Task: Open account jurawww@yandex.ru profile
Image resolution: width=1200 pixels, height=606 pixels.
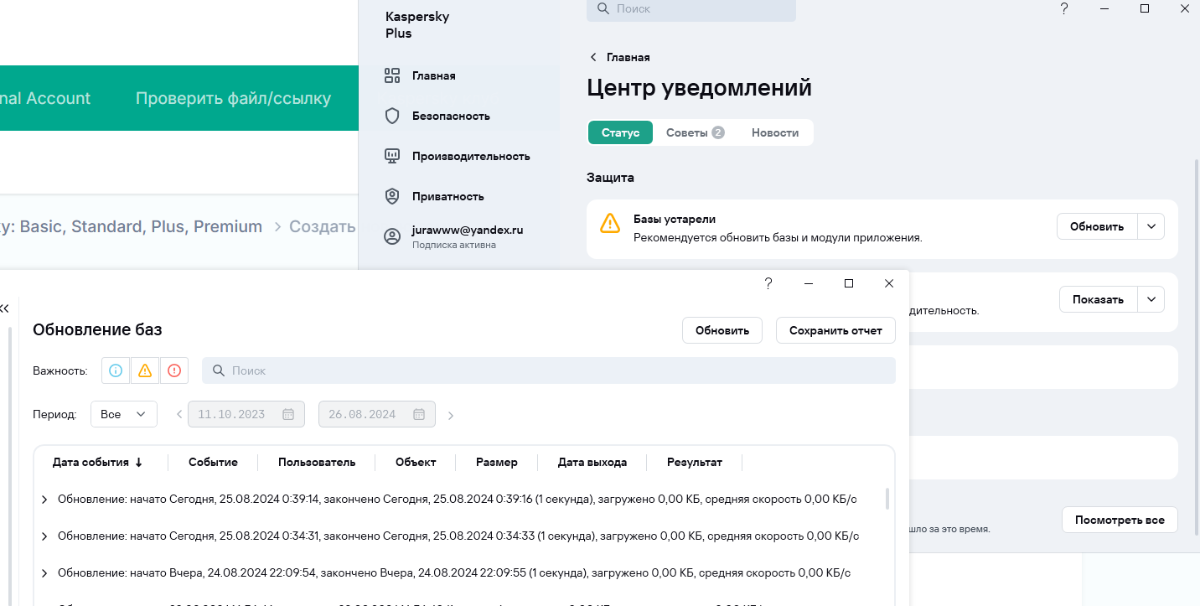Action: coord(454,236)
